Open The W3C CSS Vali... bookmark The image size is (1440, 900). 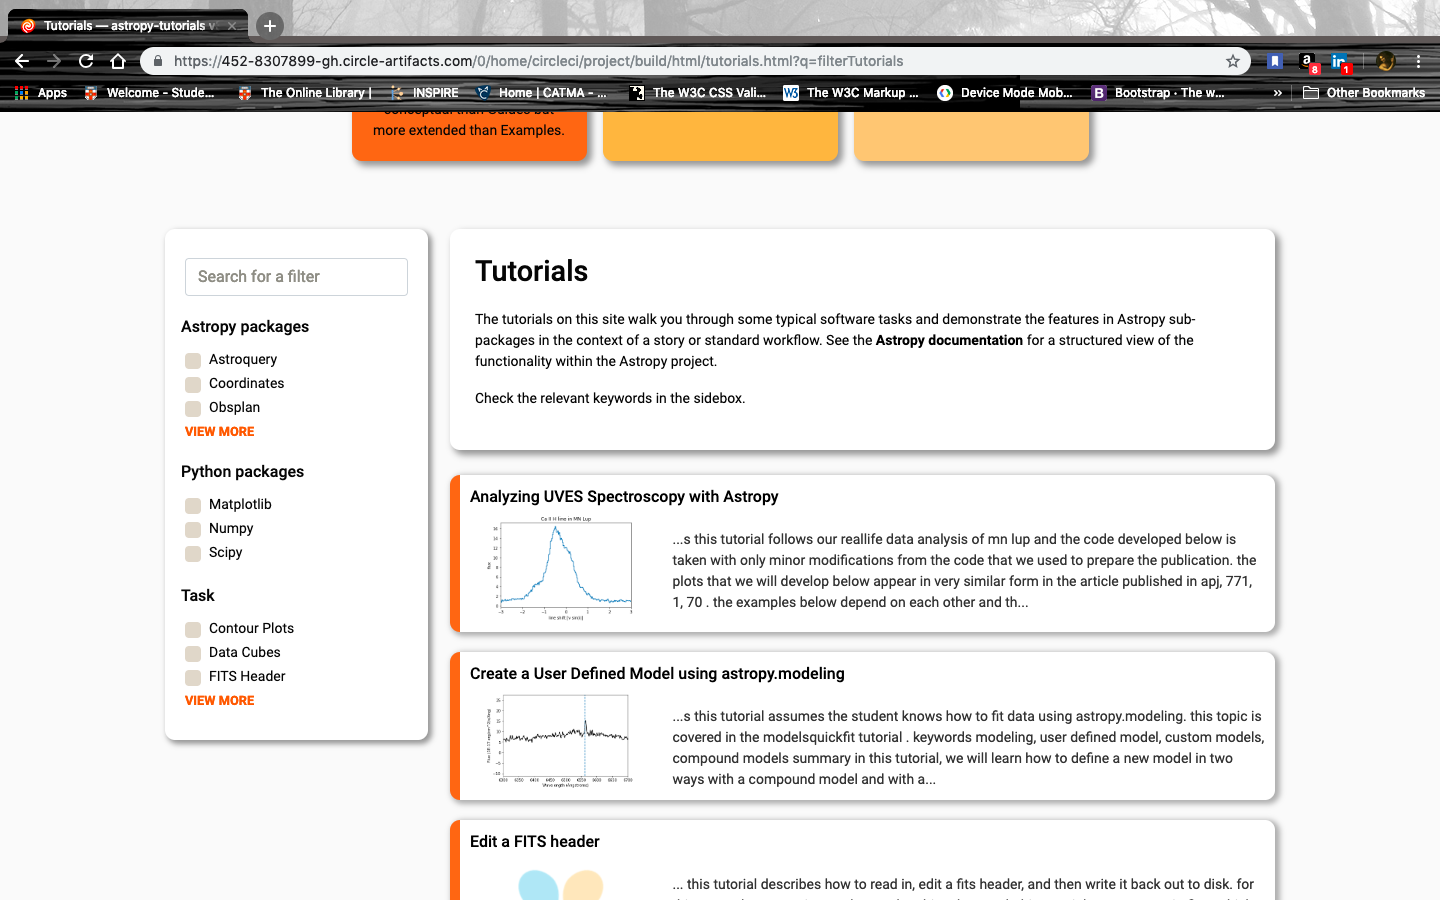(x=698, y=93)
